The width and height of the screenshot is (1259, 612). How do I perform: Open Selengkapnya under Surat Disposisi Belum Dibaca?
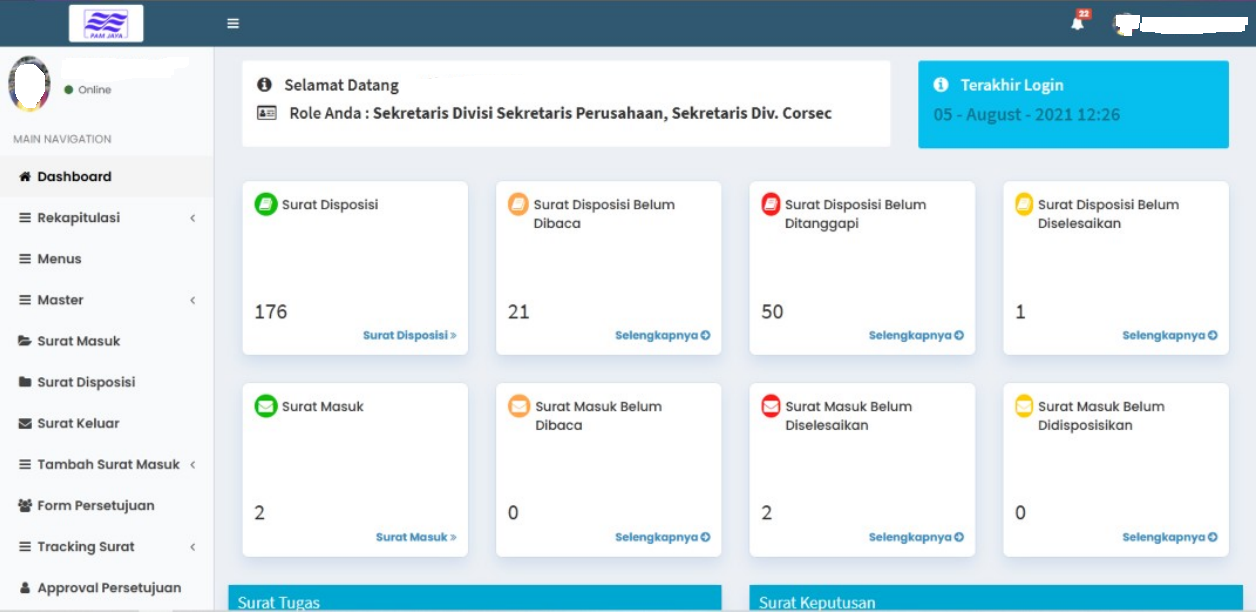662,336
